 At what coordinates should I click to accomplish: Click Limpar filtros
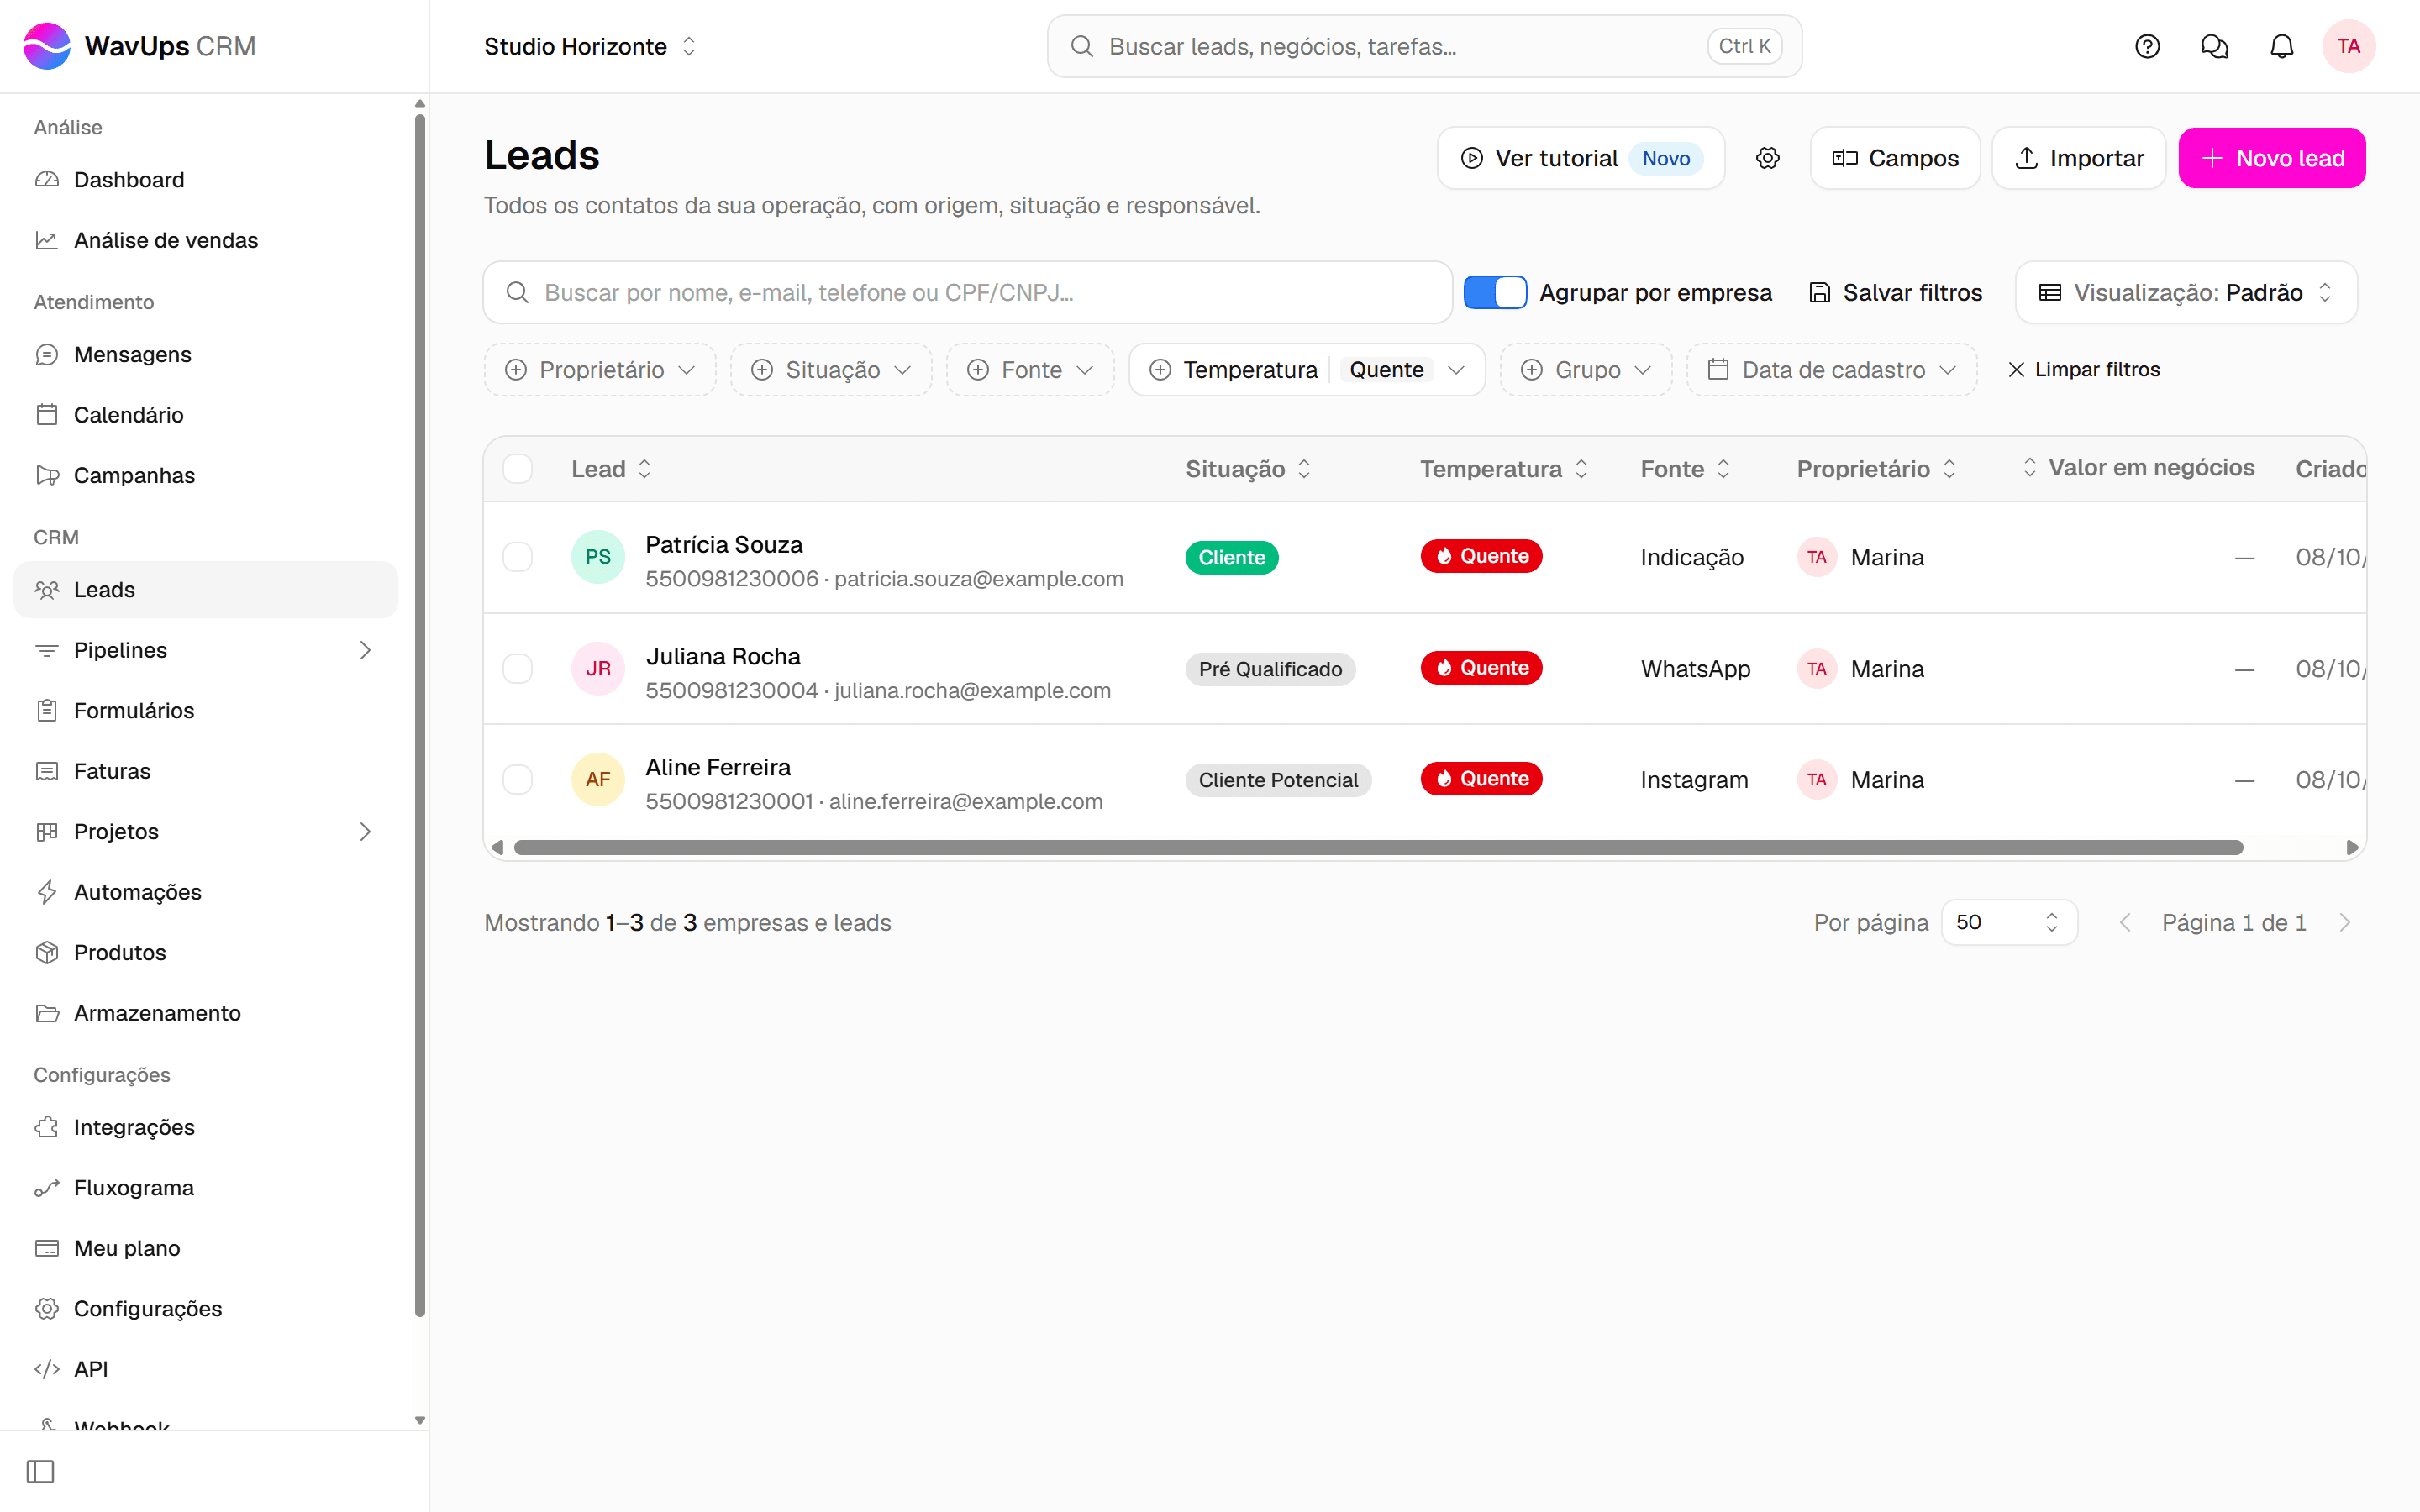2084,370
